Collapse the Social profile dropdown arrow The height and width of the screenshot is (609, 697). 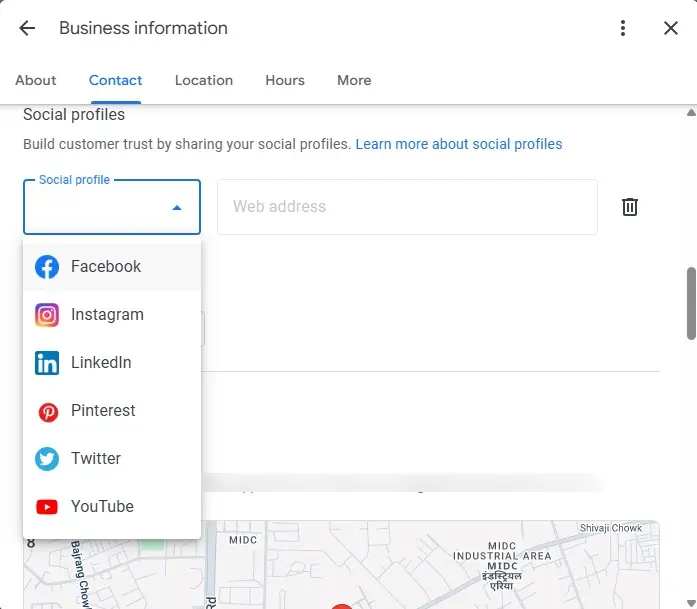click(177, 208)
